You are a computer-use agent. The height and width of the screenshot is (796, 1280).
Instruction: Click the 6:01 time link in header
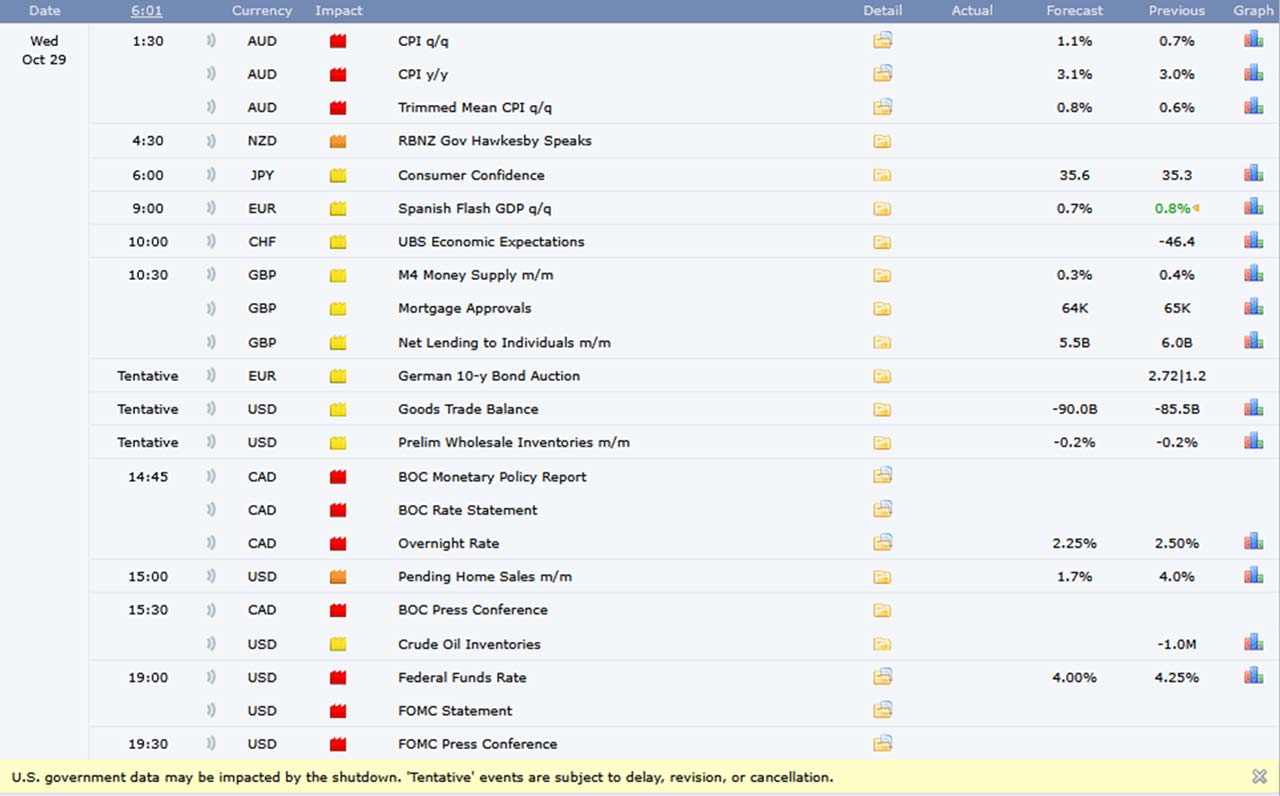click(x=147, y=11)
